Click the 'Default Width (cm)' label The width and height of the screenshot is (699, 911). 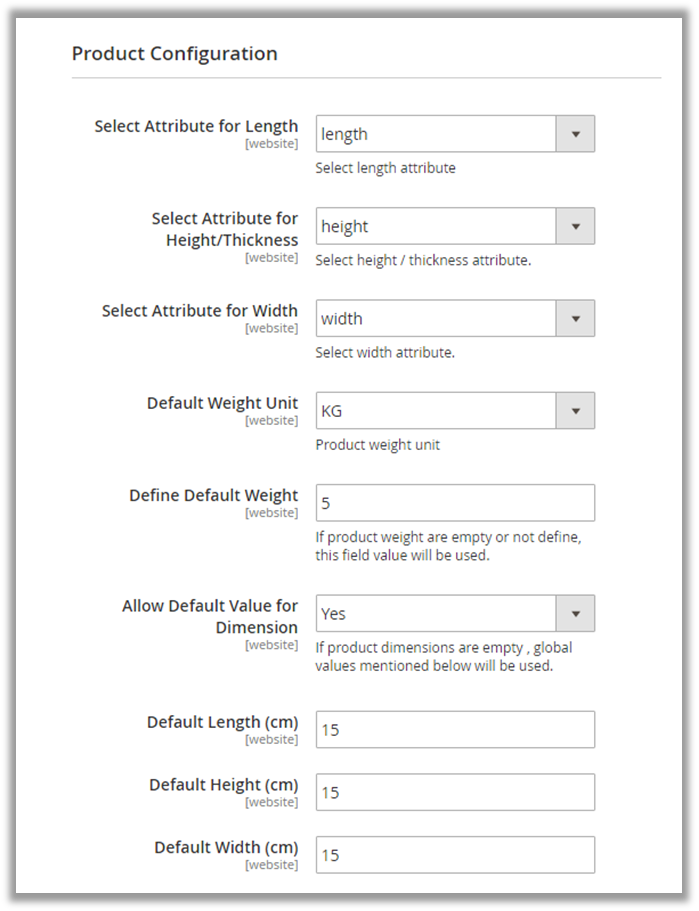[x=226, y=847]
